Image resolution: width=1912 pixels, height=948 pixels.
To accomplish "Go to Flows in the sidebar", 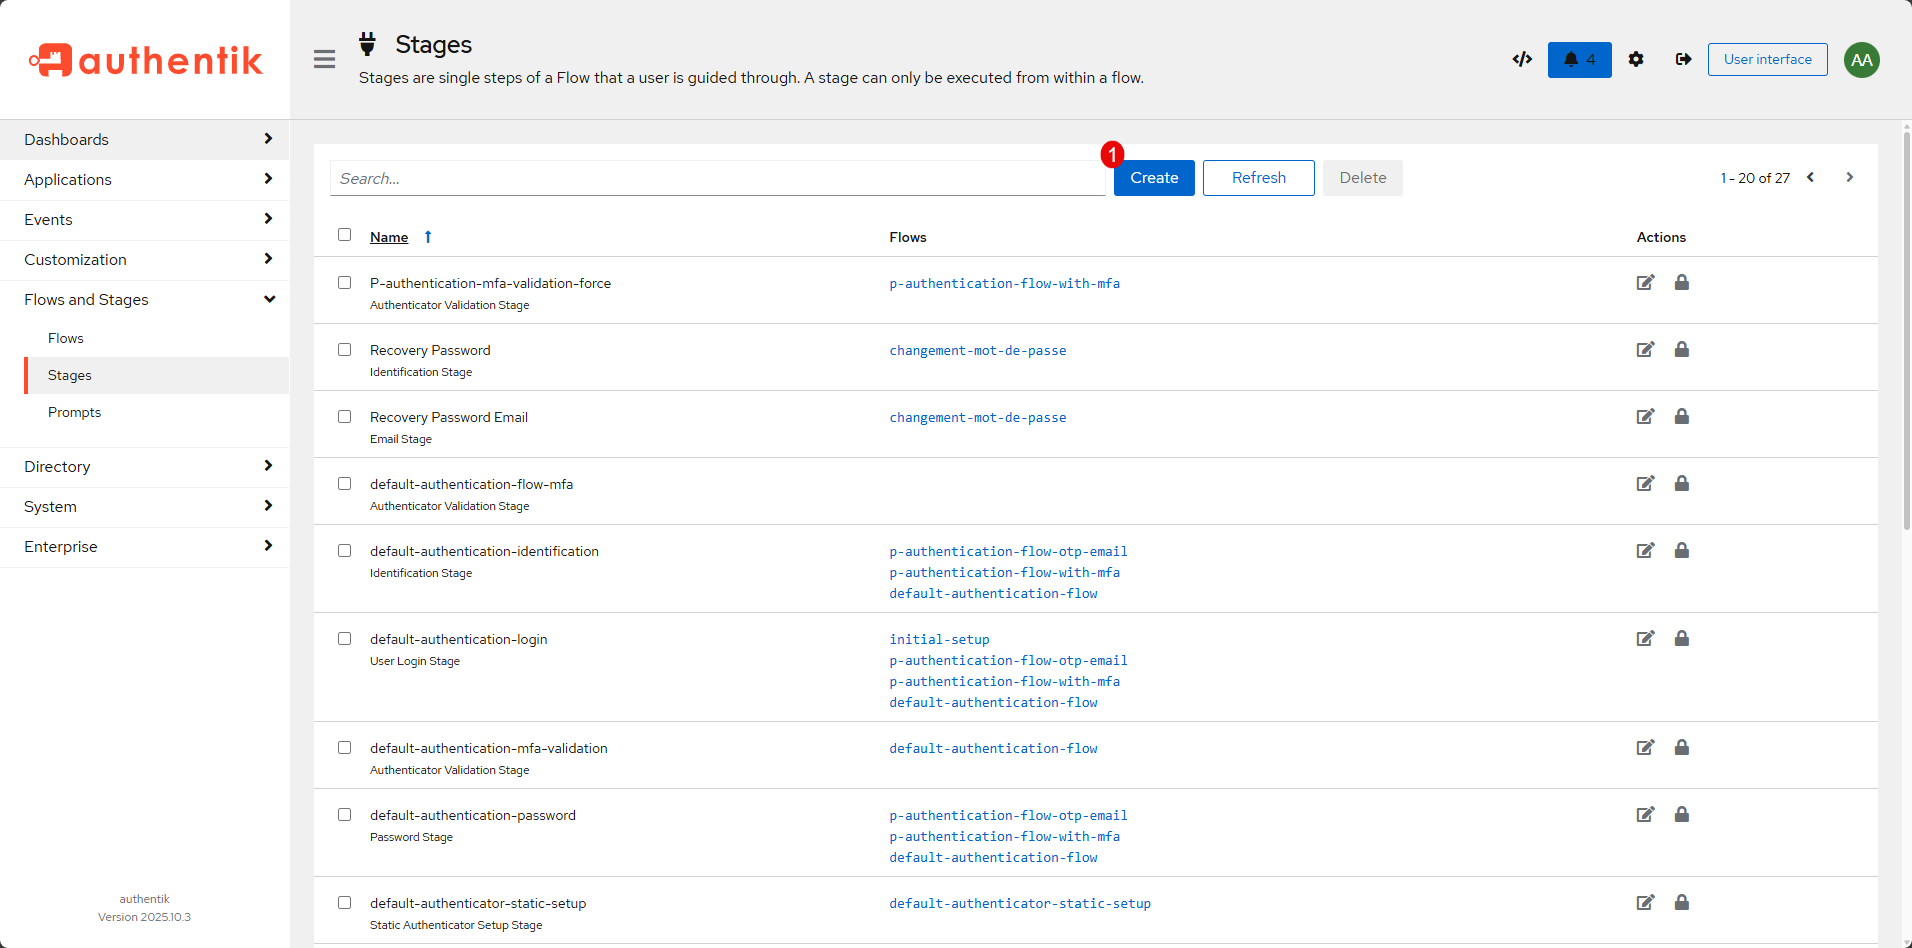I will (66, 339).
